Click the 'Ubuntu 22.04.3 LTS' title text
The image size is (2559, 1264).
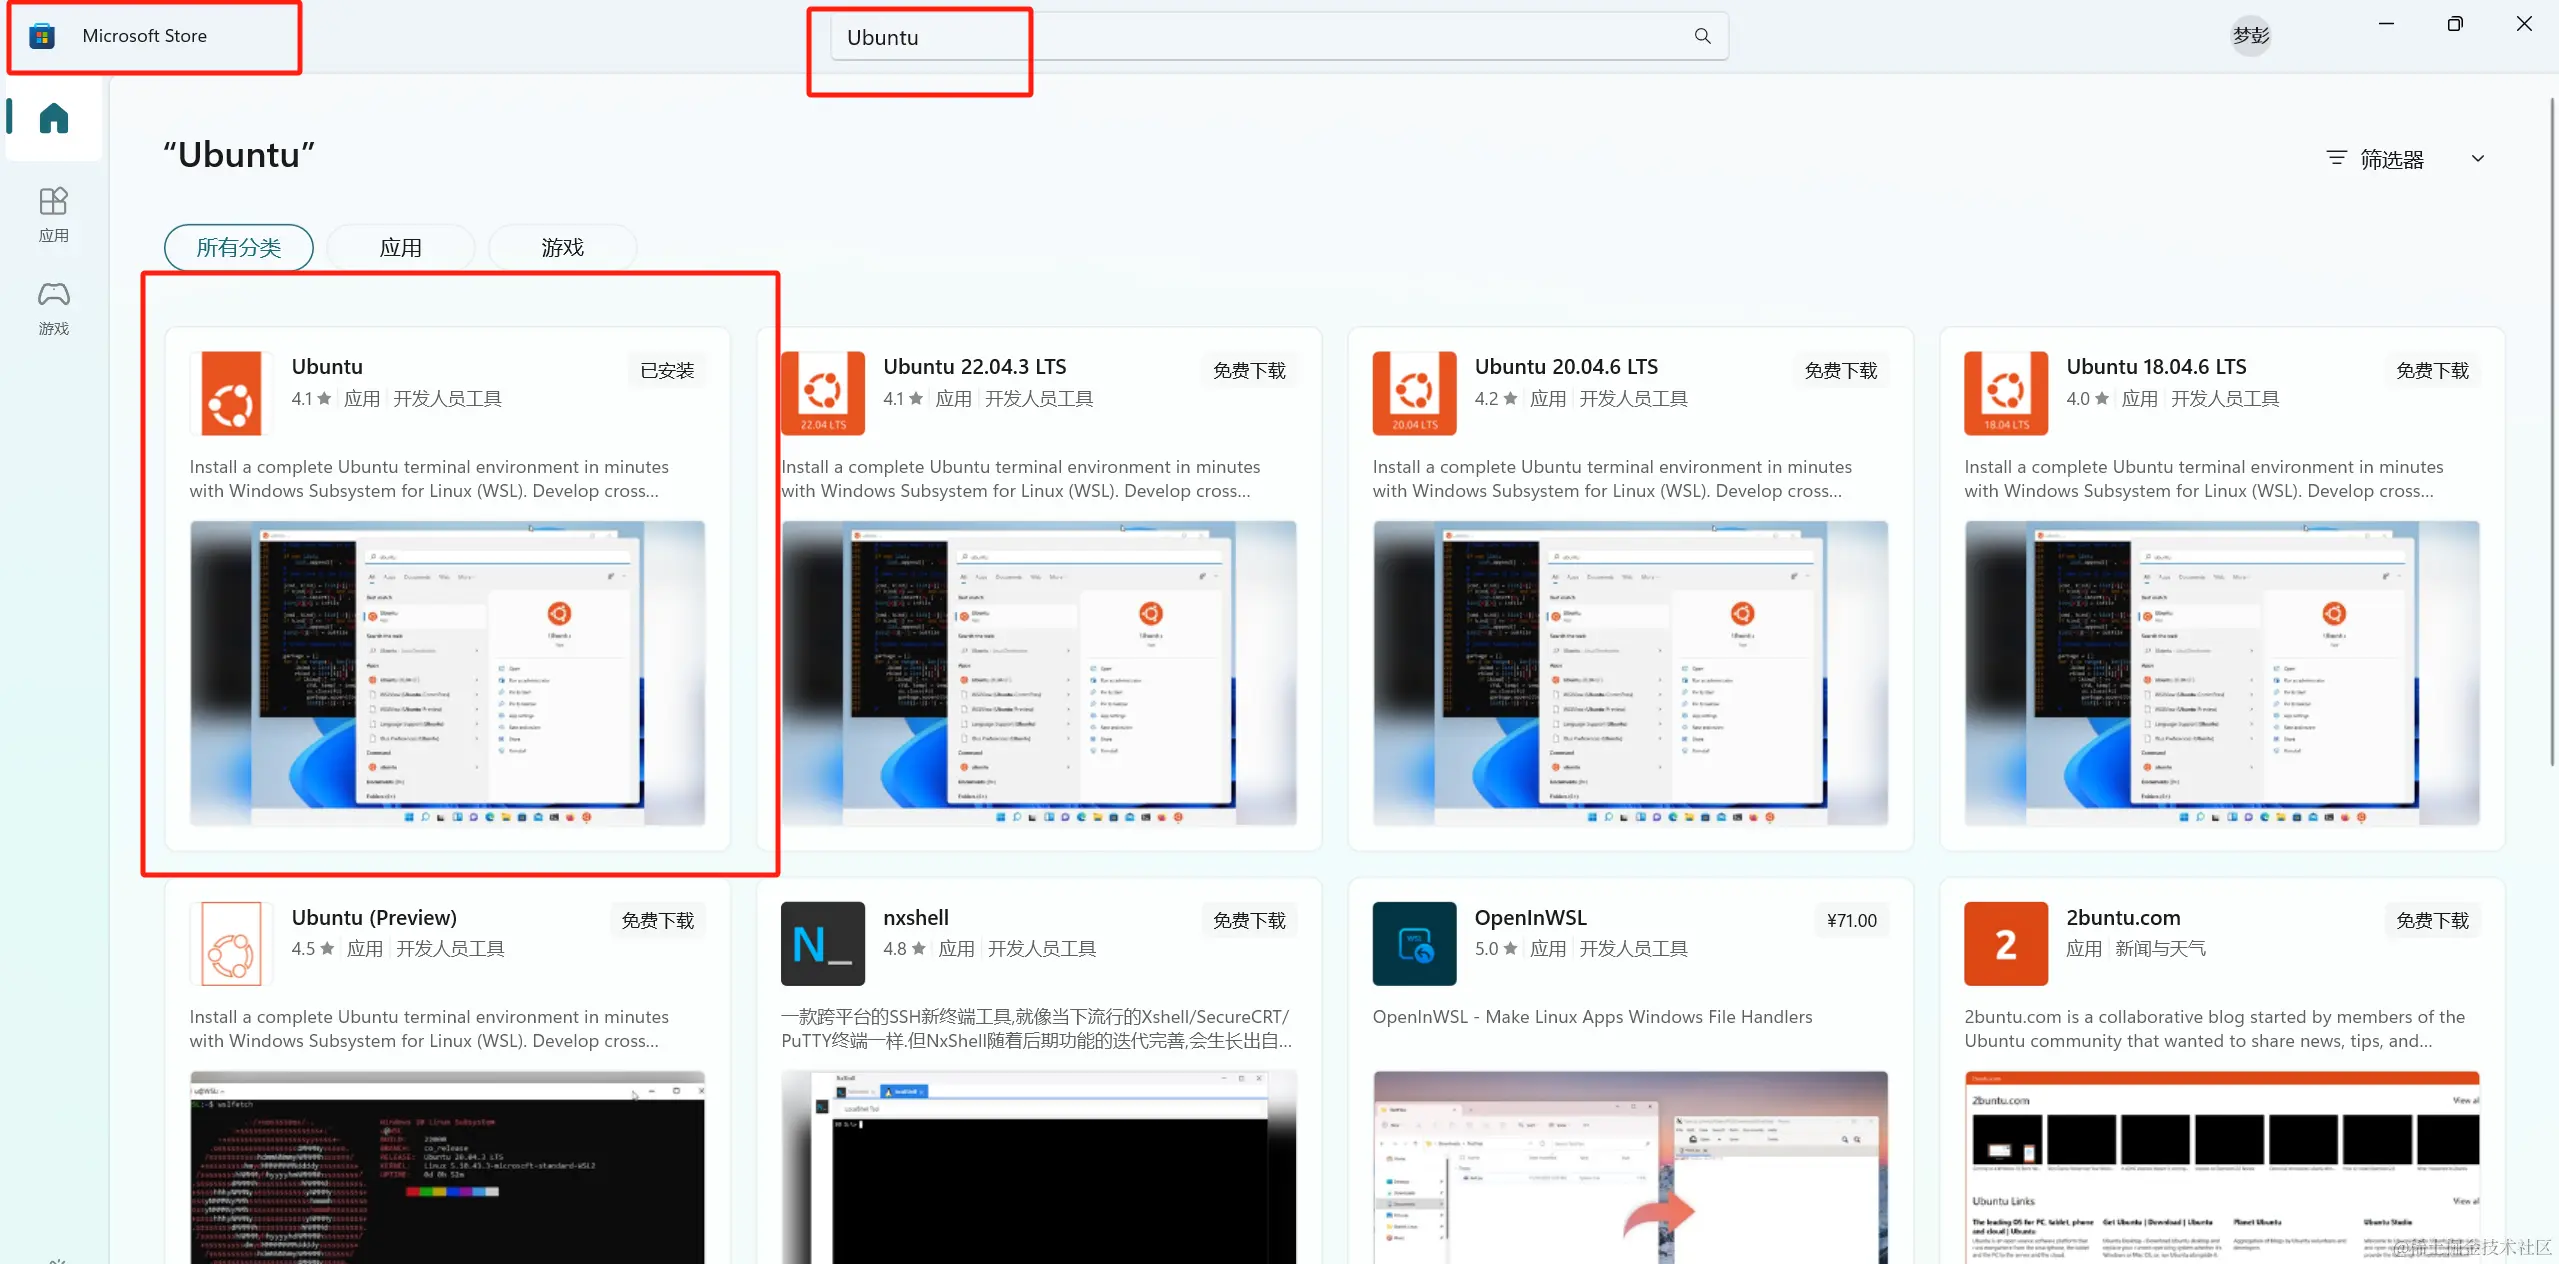[974, 367]
